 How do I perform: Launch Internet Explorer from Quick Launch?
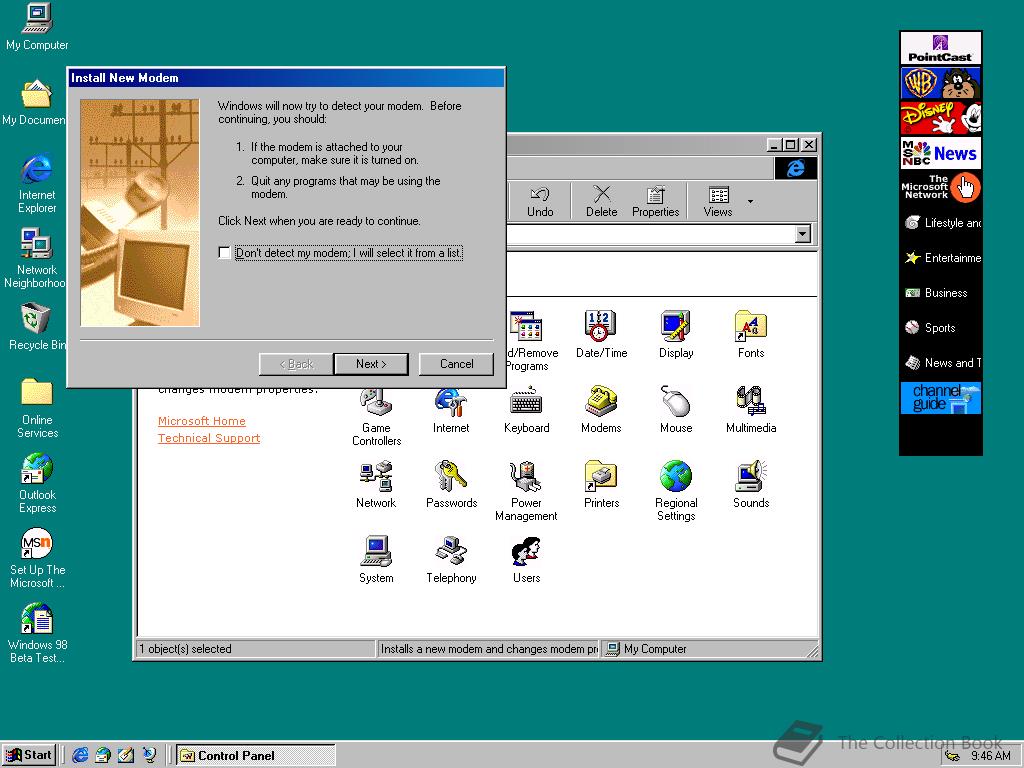pyautogui.click(x=80, y=755)
